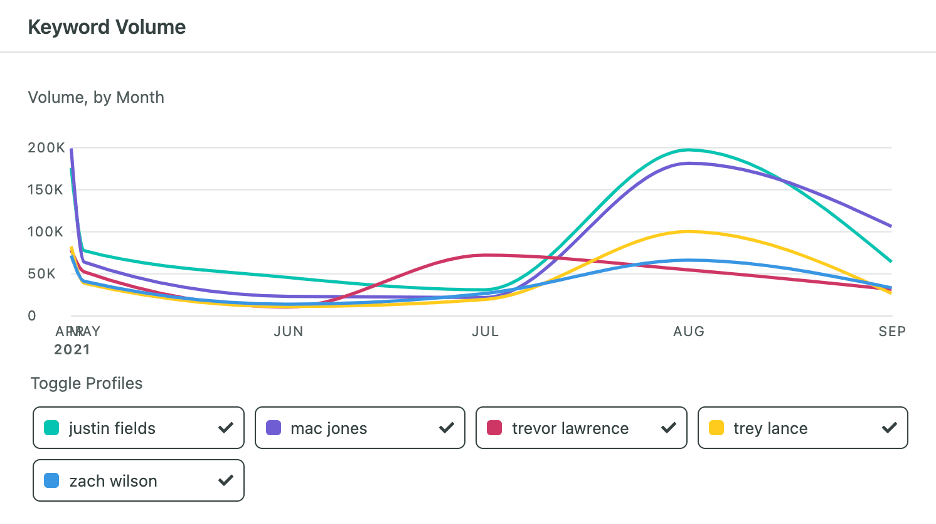The image size is (936, 524).
Task: Click the Keyword Volume panel title
Action: coord(107,27)
